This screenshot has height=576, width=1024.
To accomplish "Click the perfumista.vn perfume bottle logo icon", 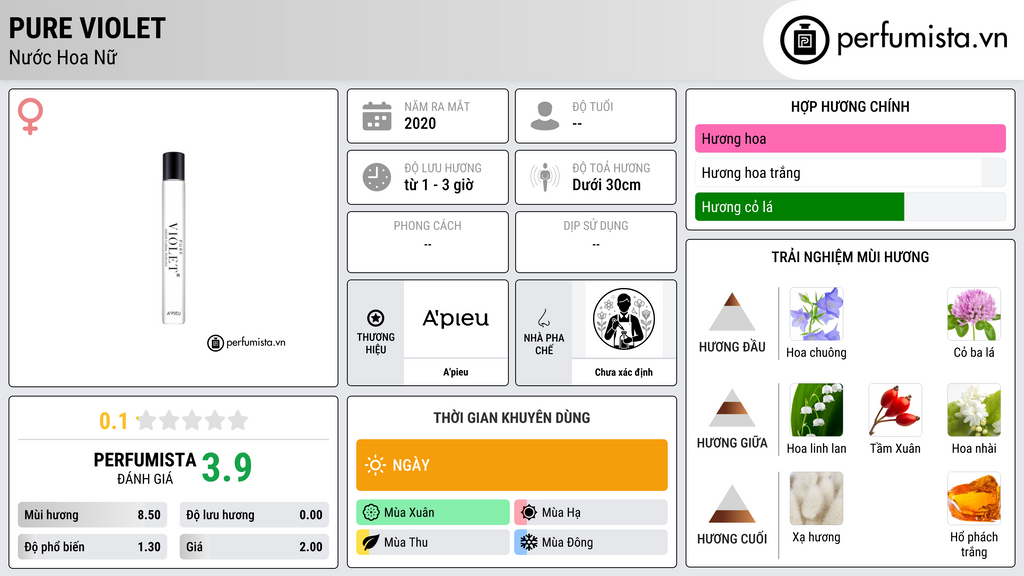I will point(805,40).
